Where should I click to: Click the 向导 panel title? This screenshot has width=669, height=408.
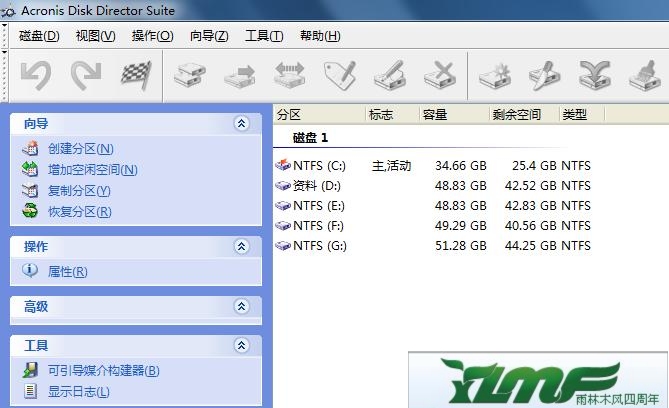coord(36,123)
